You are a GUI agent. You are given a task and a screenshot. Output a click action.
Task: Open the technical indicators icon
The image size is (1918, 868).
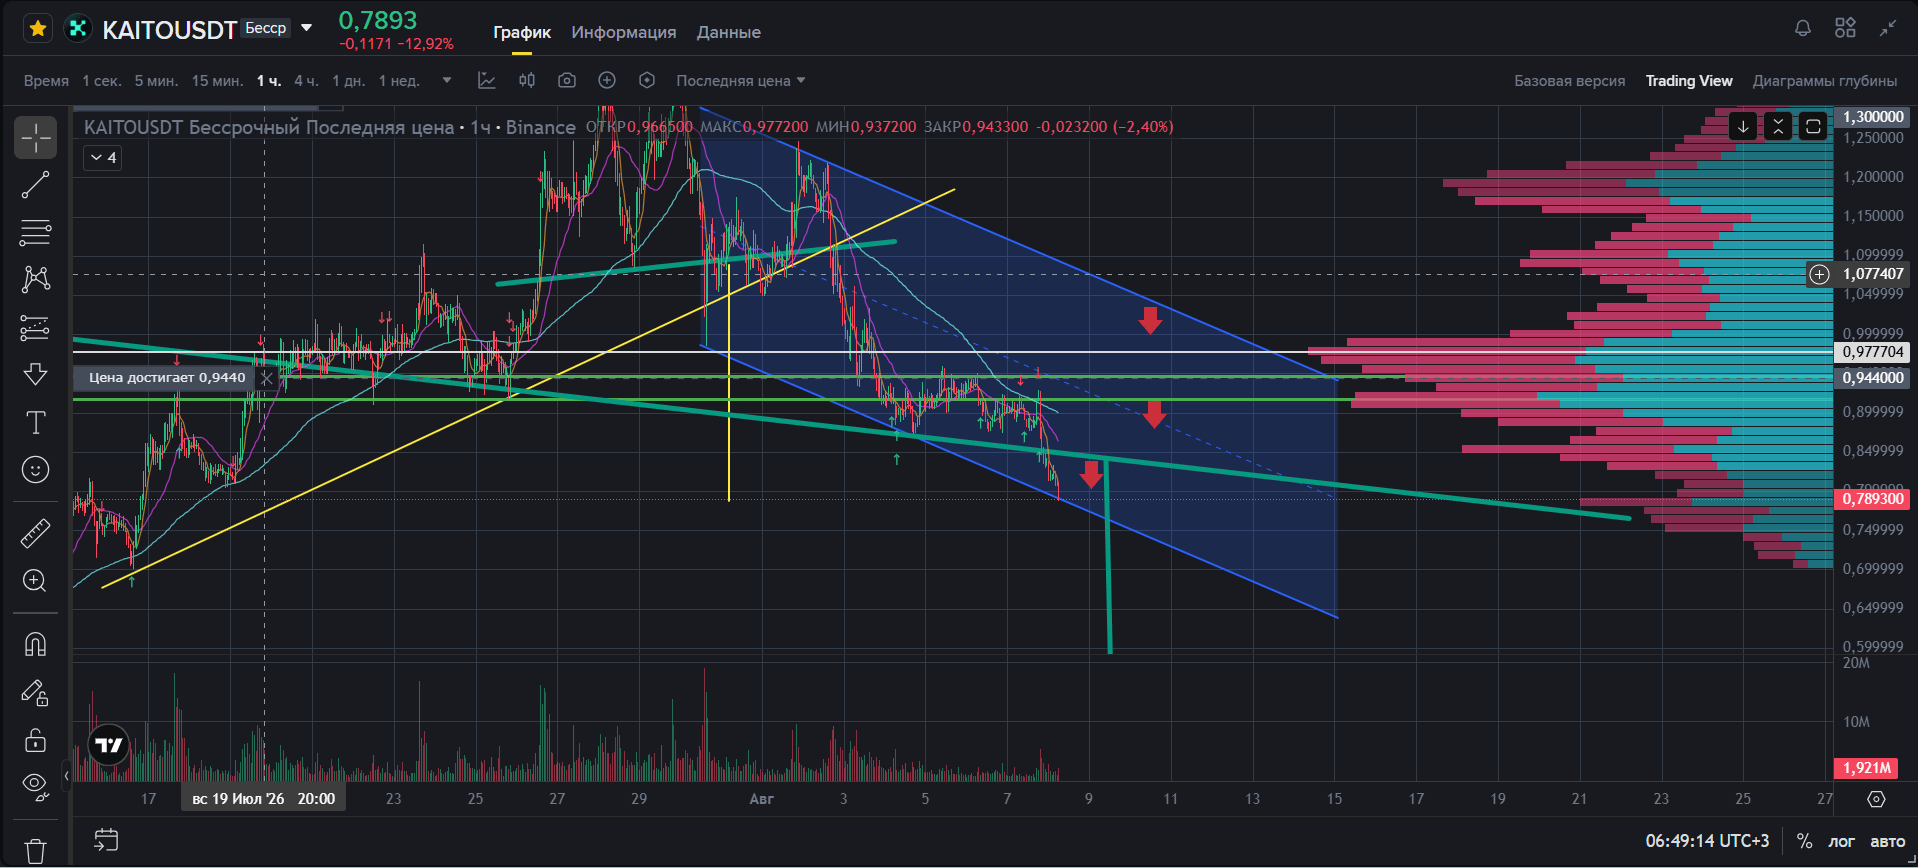tap(487, 80)
